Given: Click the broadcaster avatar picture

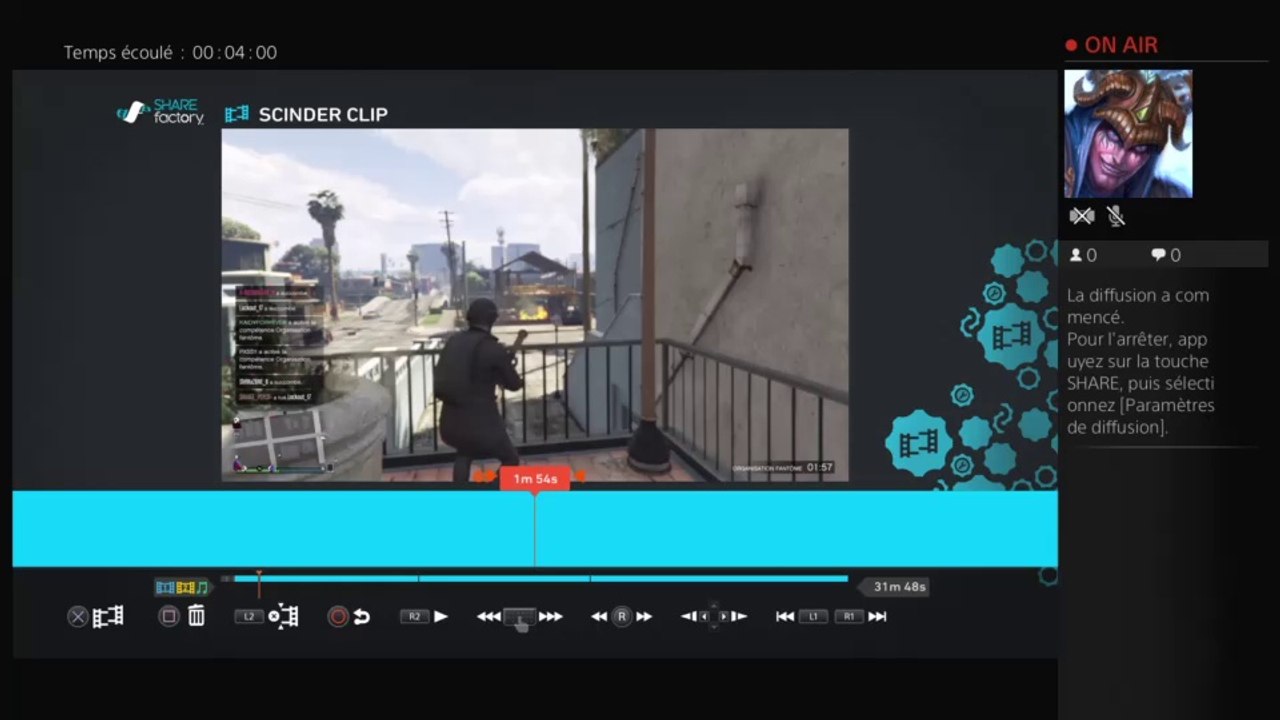Looking at the screenshot, I should point(1128,134).
